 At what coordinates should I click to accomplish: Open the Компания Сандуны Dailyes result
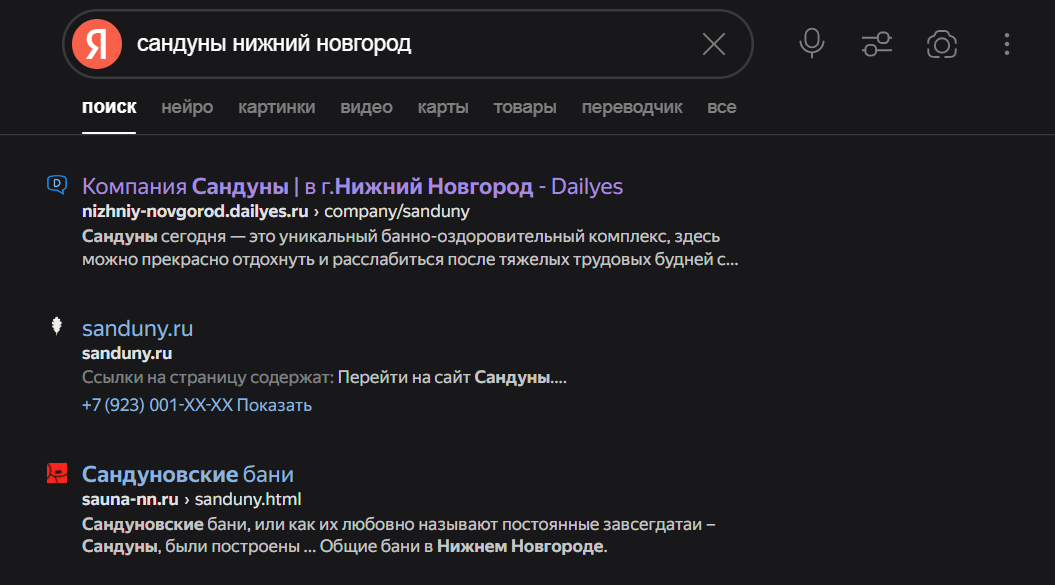[x=352, y=187]
